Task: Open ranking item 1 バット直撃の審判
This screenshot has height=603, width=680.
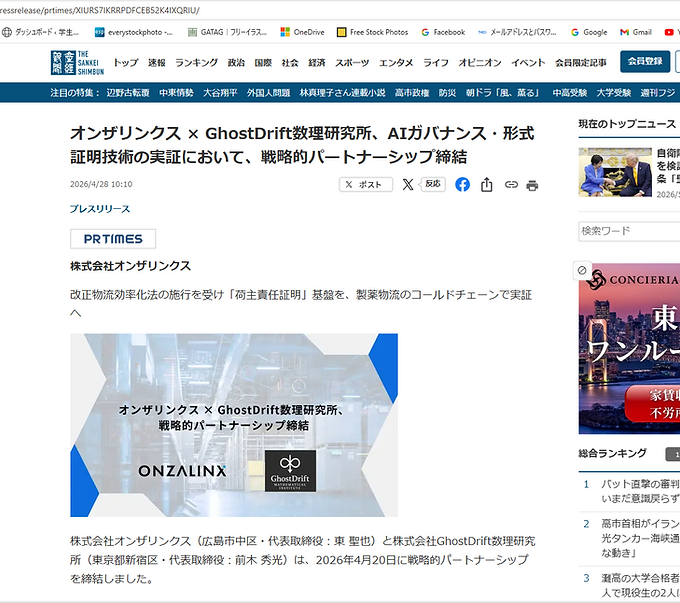Action: click(640, 491)
